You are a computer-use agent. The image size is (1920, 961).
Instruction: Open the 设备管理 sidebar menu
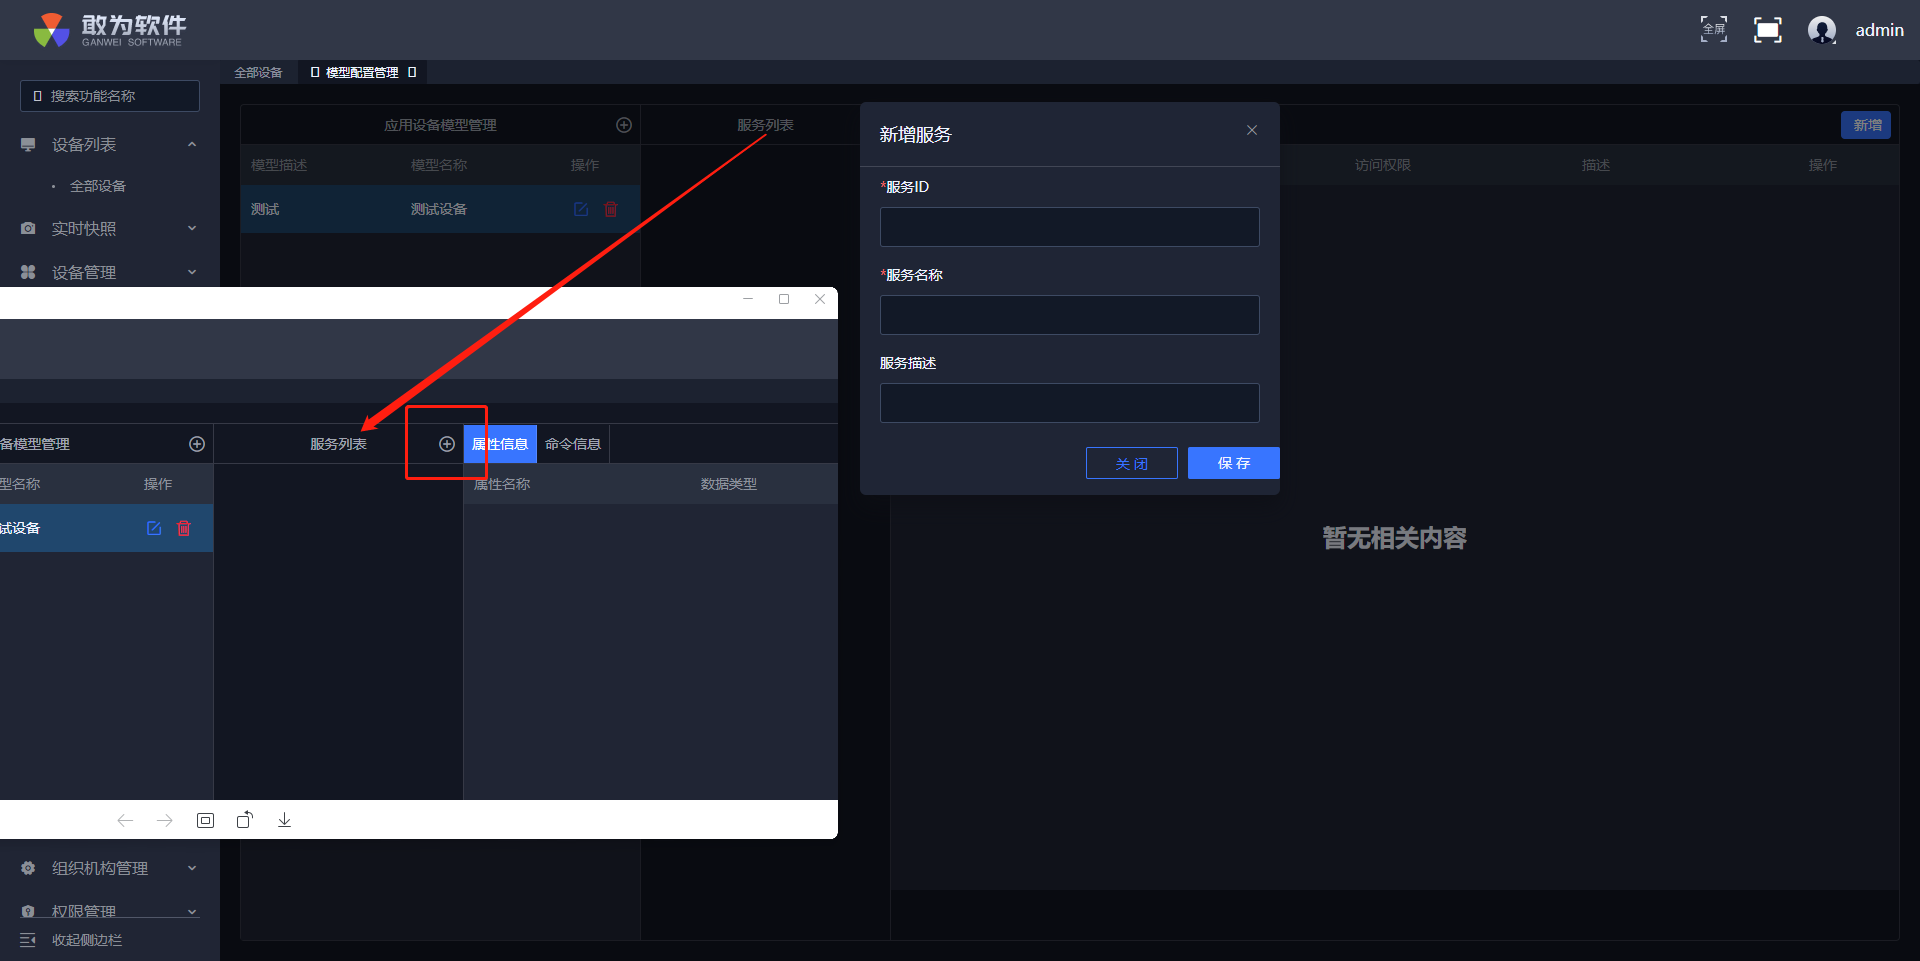tap(84, 272)
